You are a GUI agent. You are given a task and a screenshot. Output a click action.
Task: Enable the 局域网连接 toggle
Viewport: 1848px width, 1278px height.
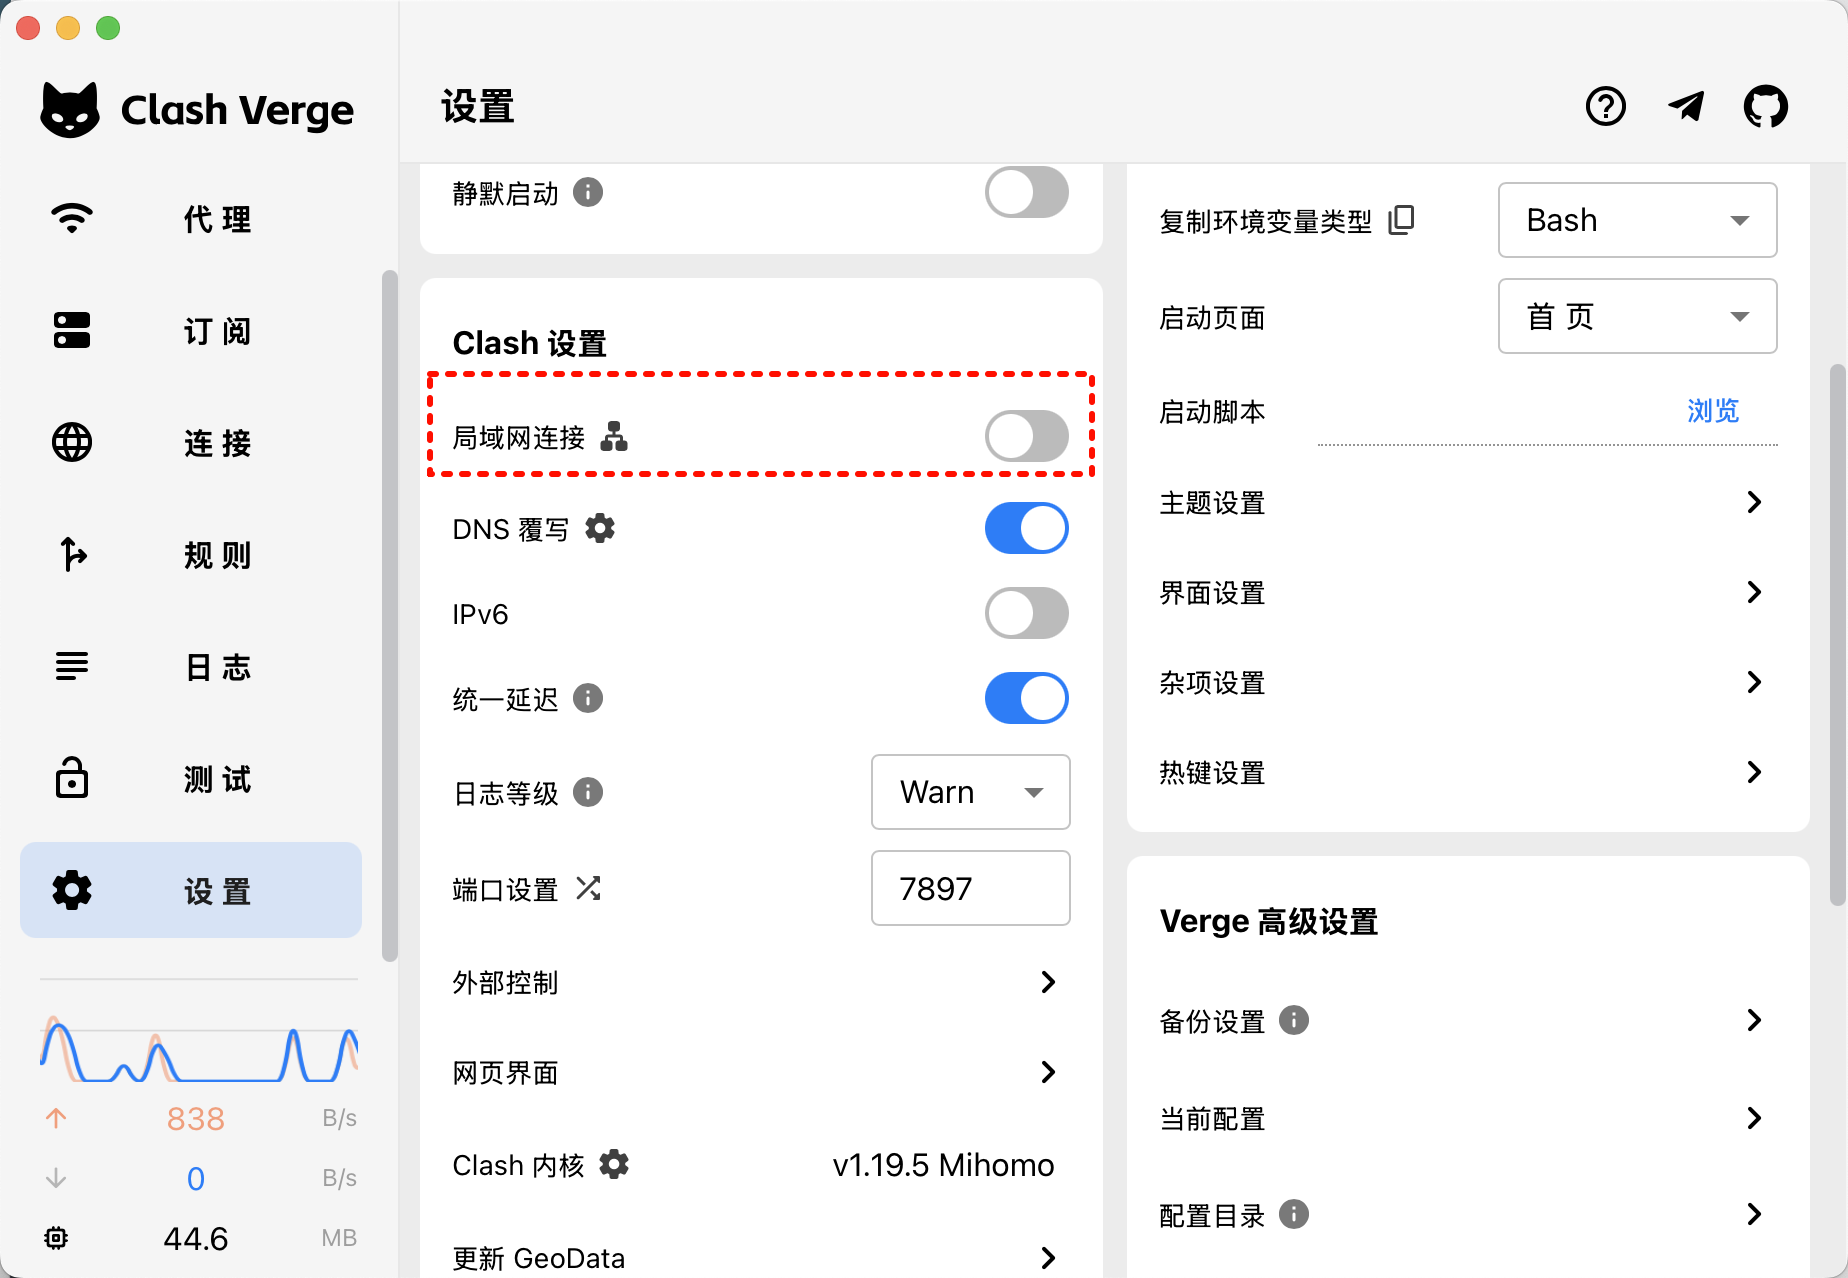1026,437
